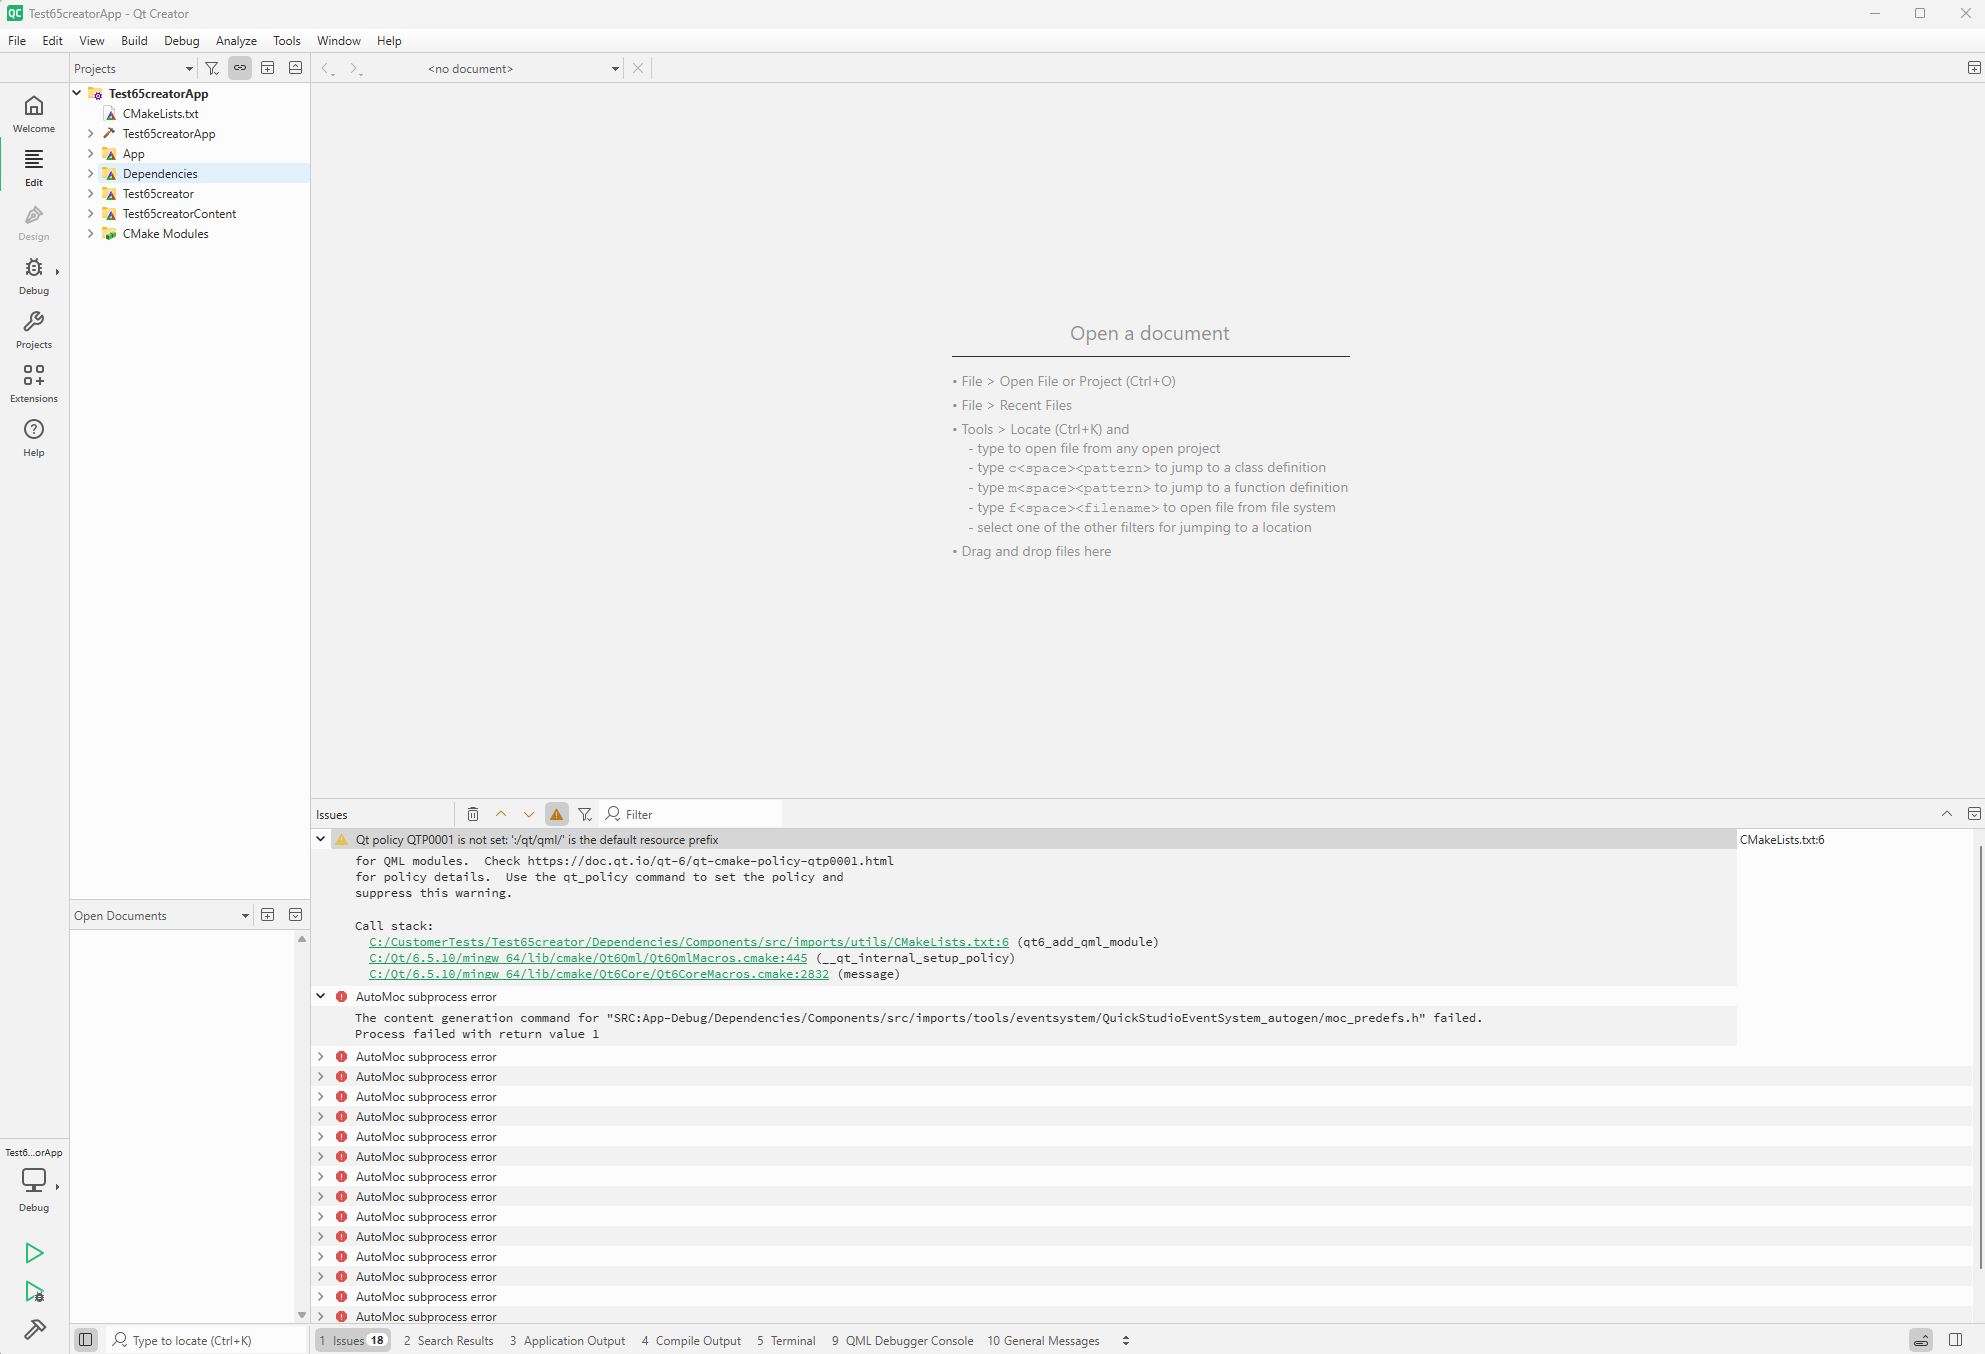Image resolution: width=1985 pixels, height=1354 pixels.
Task: Open the Welcome mode
Action: (x=34, y=113)
